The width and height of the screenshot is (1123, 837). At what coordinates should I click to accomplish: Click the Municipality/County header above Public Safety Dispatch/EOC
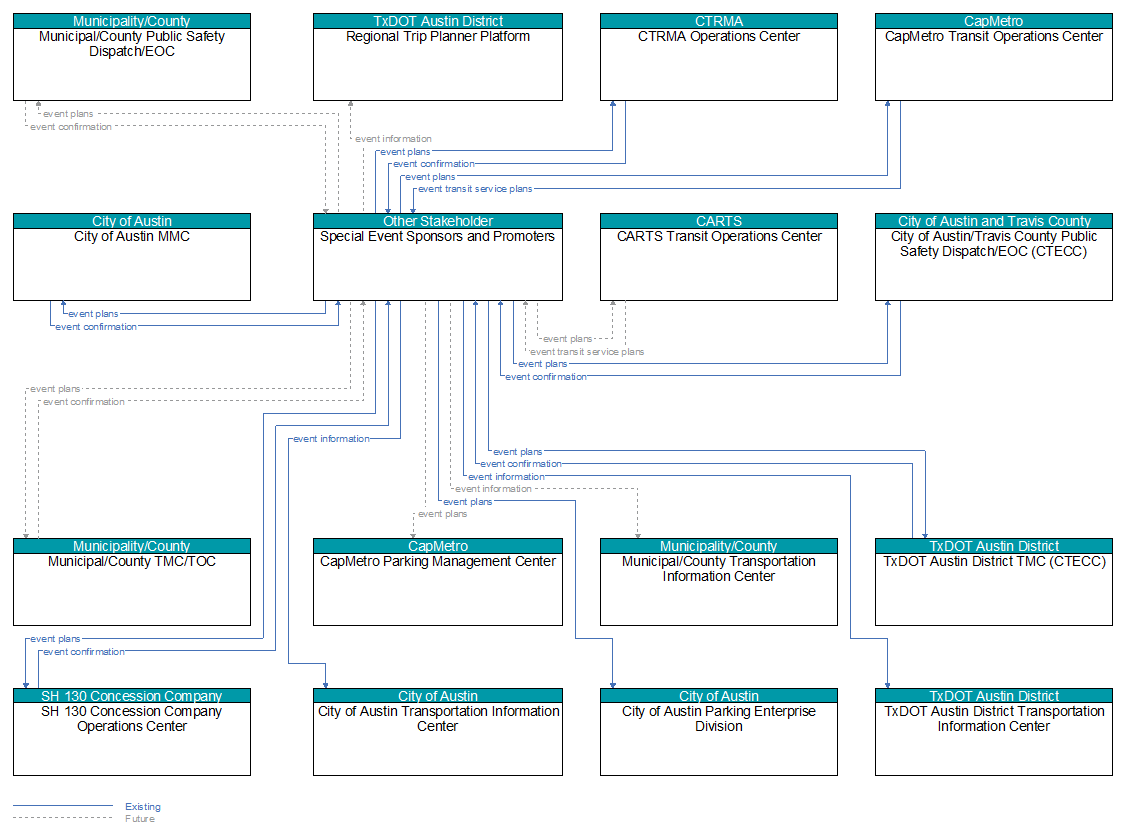132,21
